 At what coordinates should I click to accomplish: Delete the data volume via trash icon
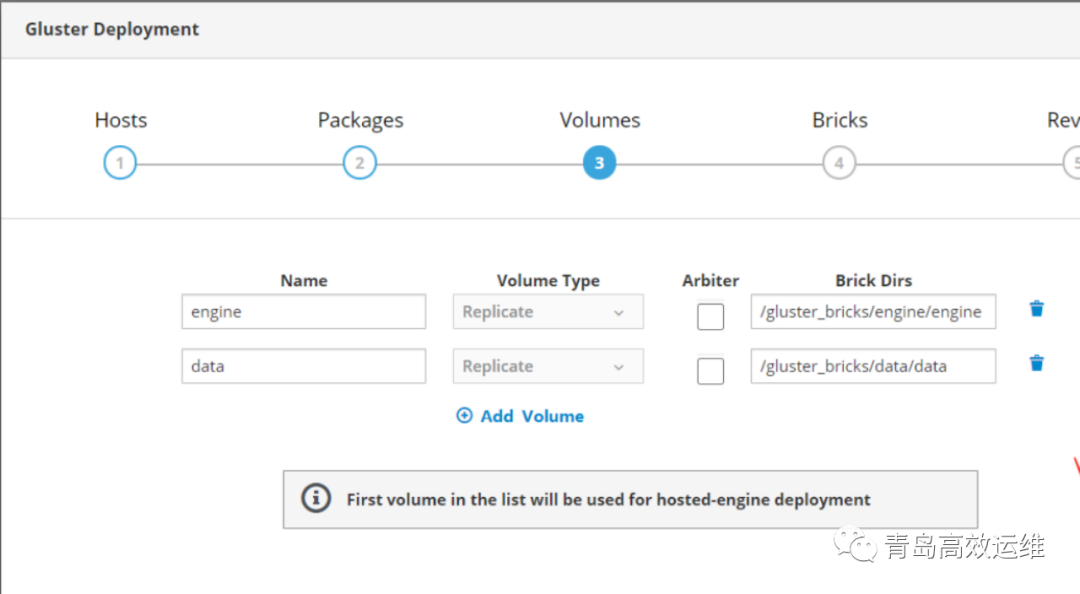1037,363
